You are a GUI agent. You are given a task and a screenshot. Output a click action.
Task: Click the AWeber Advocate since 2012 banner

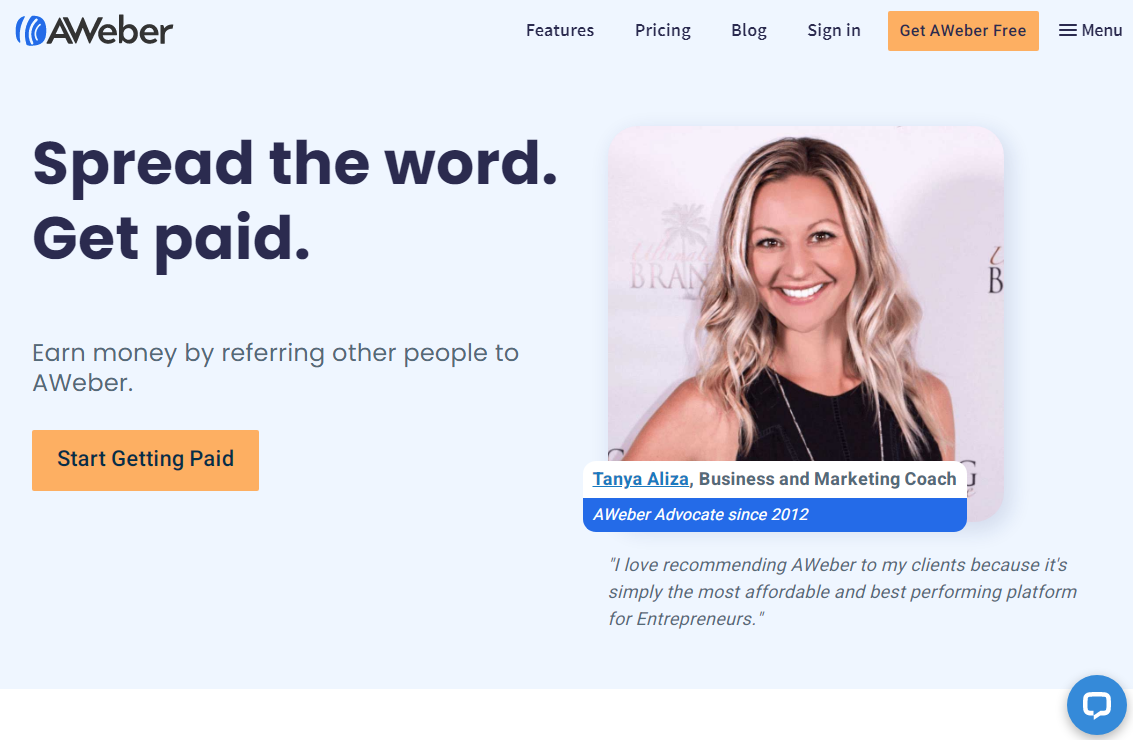pyautogui.click(x=775, y=515)
